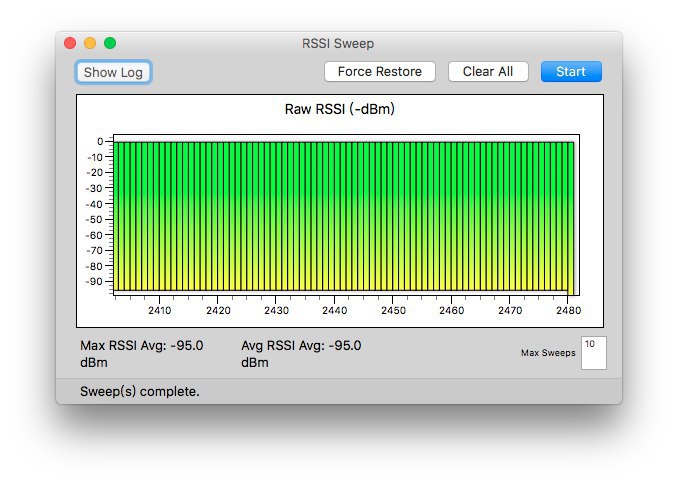Maximize the RSSI Sweep window
The image size is (678, 484).
[110, 43]
